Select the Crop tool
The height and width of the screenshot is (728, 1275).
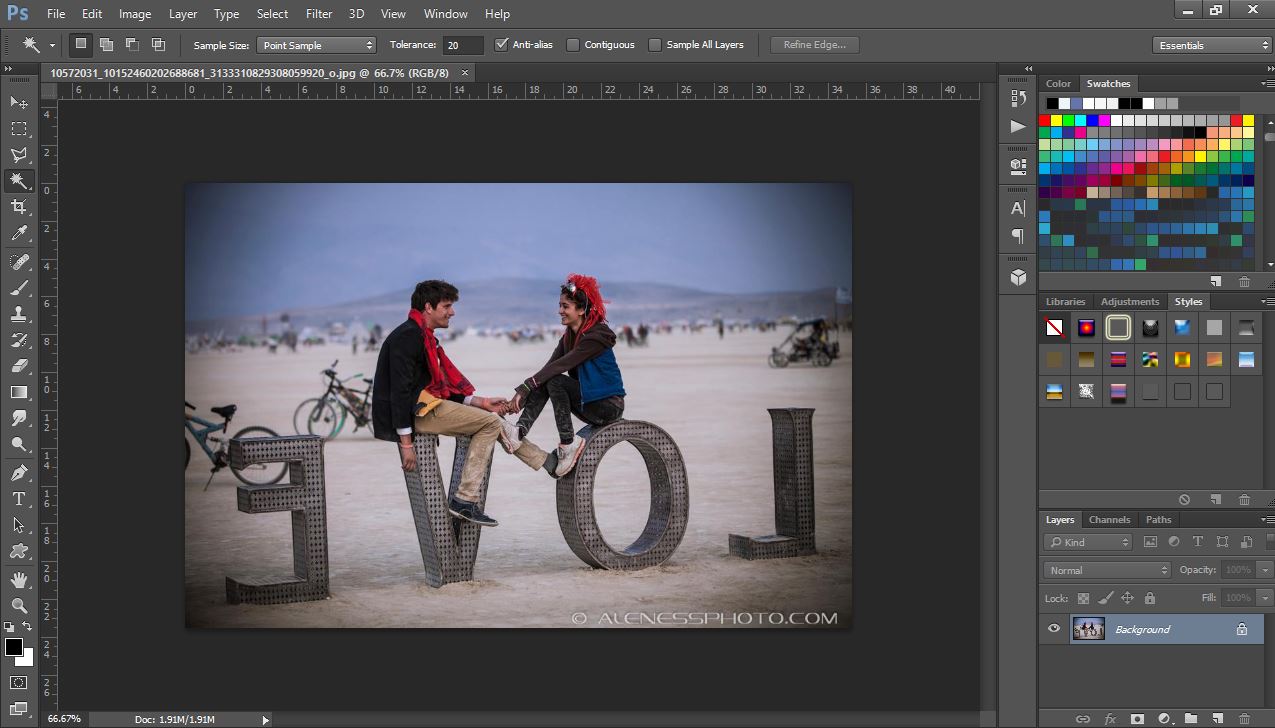pos(19,207)
